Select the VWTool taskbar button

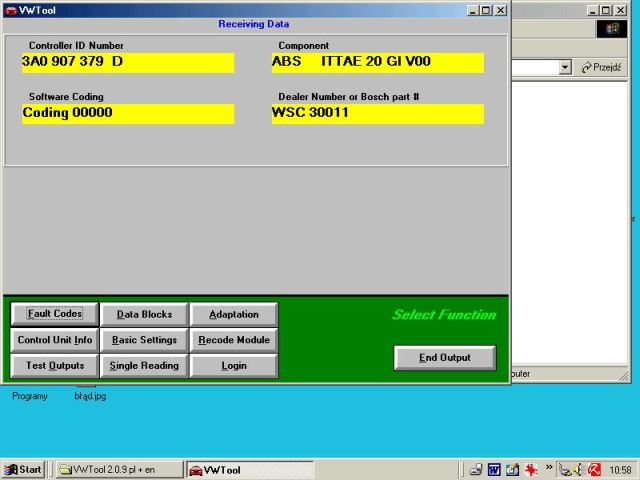coord(250,470)
